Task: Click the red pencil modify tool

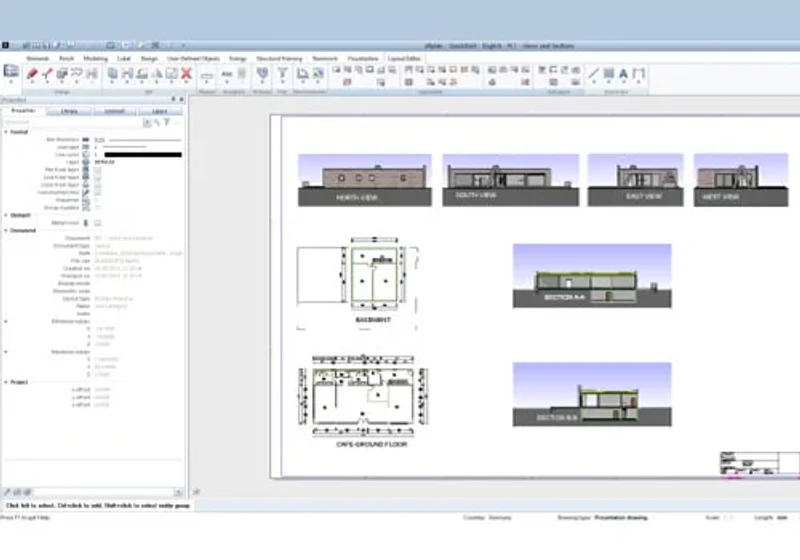Action: 32,73
